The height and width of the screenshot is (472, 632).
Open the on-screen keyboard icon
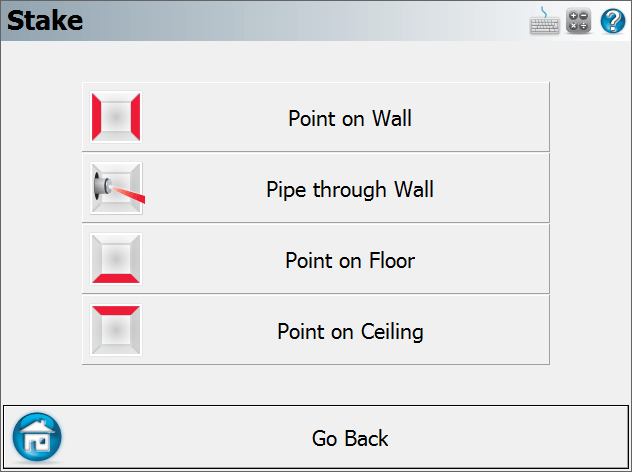[x=544, y=21]
